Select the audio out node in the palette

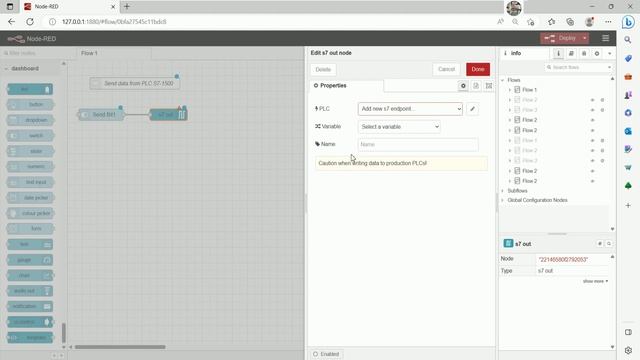[30, 291]
